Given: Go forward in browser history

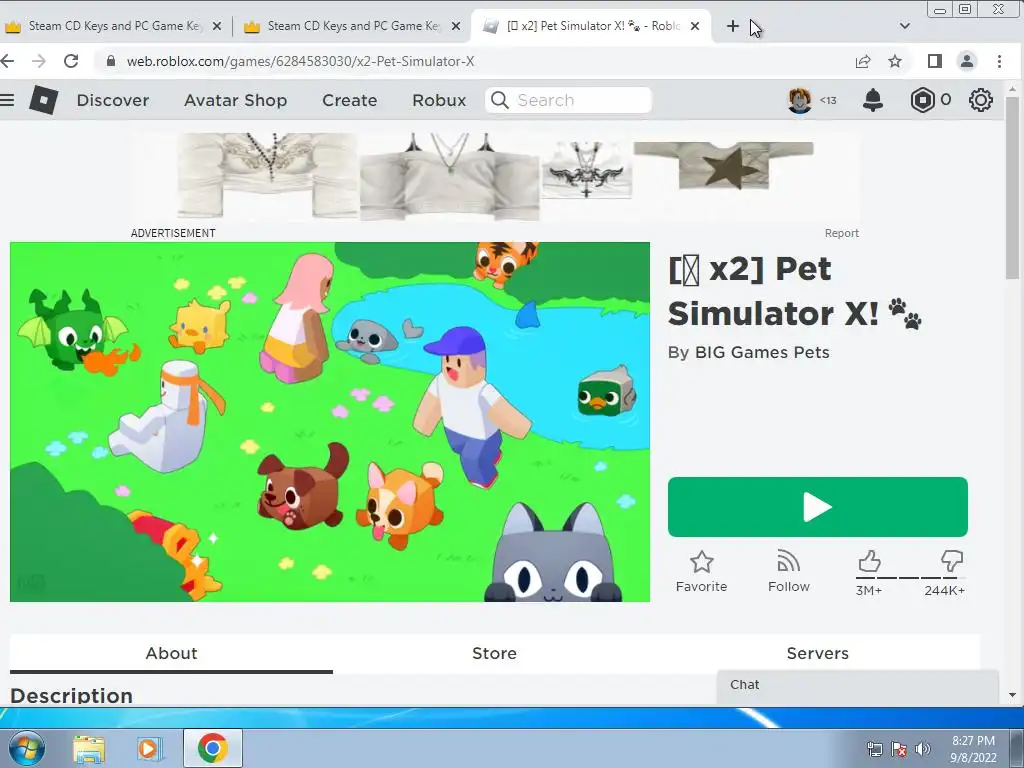Looking at the screenshot, I should tap(39, 61).
